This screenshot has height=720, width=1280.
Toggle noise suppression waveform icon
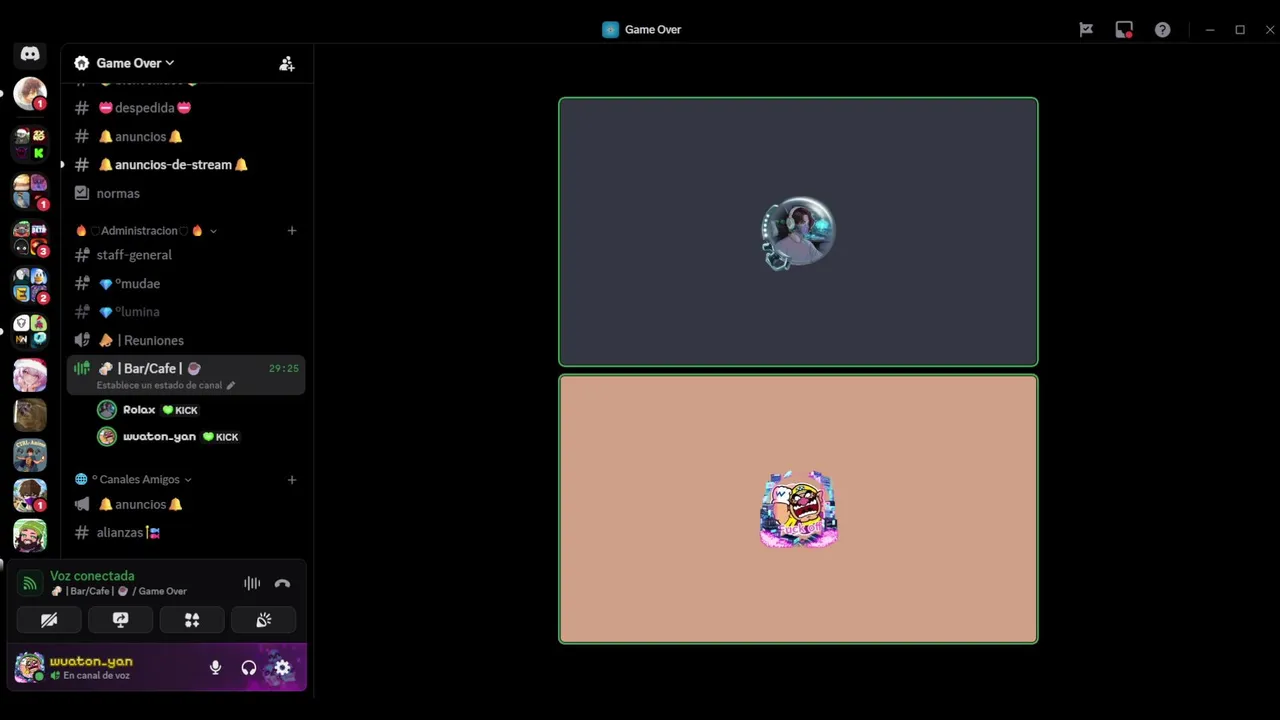[x=252, y=583]
